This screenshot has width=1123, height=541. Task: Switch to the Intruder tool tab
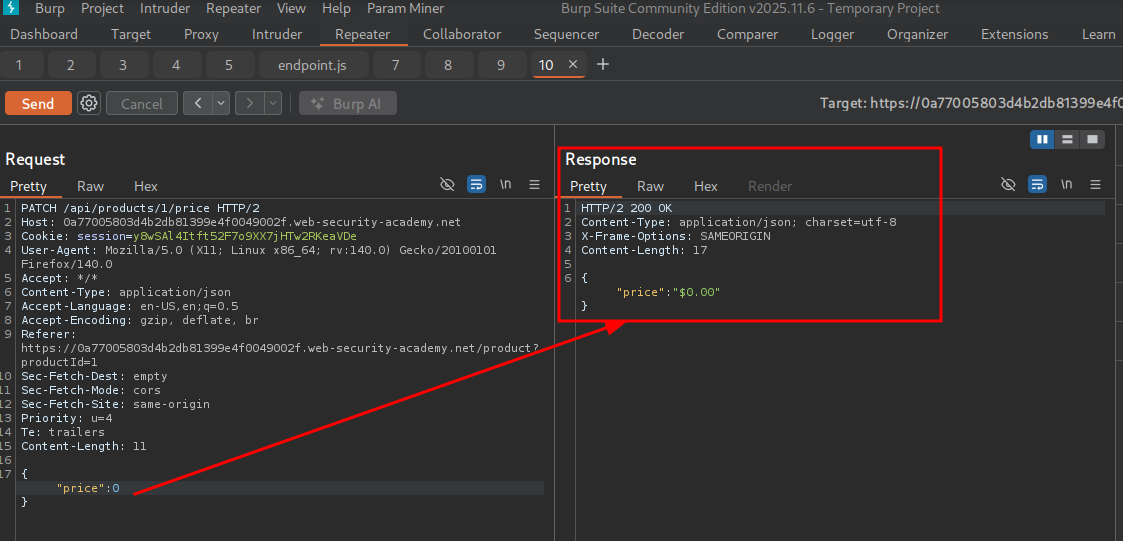[x=277, y=34]
